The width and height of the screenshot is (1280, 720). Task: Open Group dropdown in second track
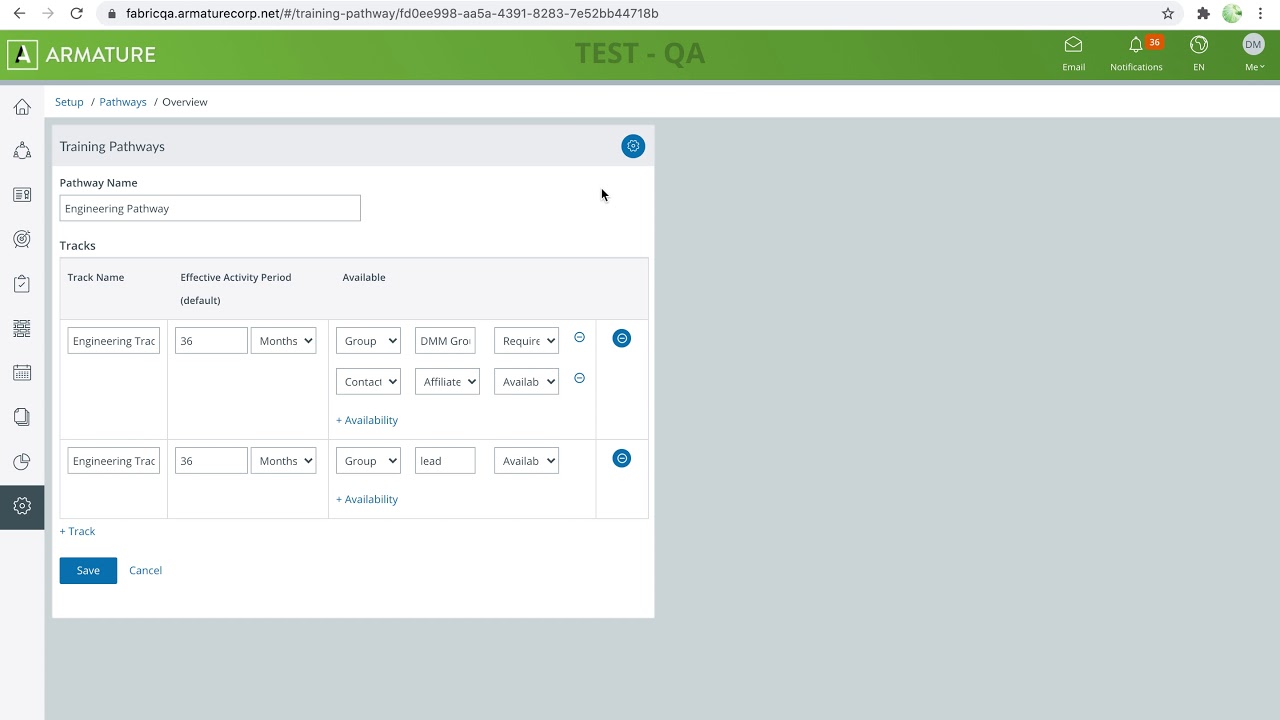coord(368,461)
